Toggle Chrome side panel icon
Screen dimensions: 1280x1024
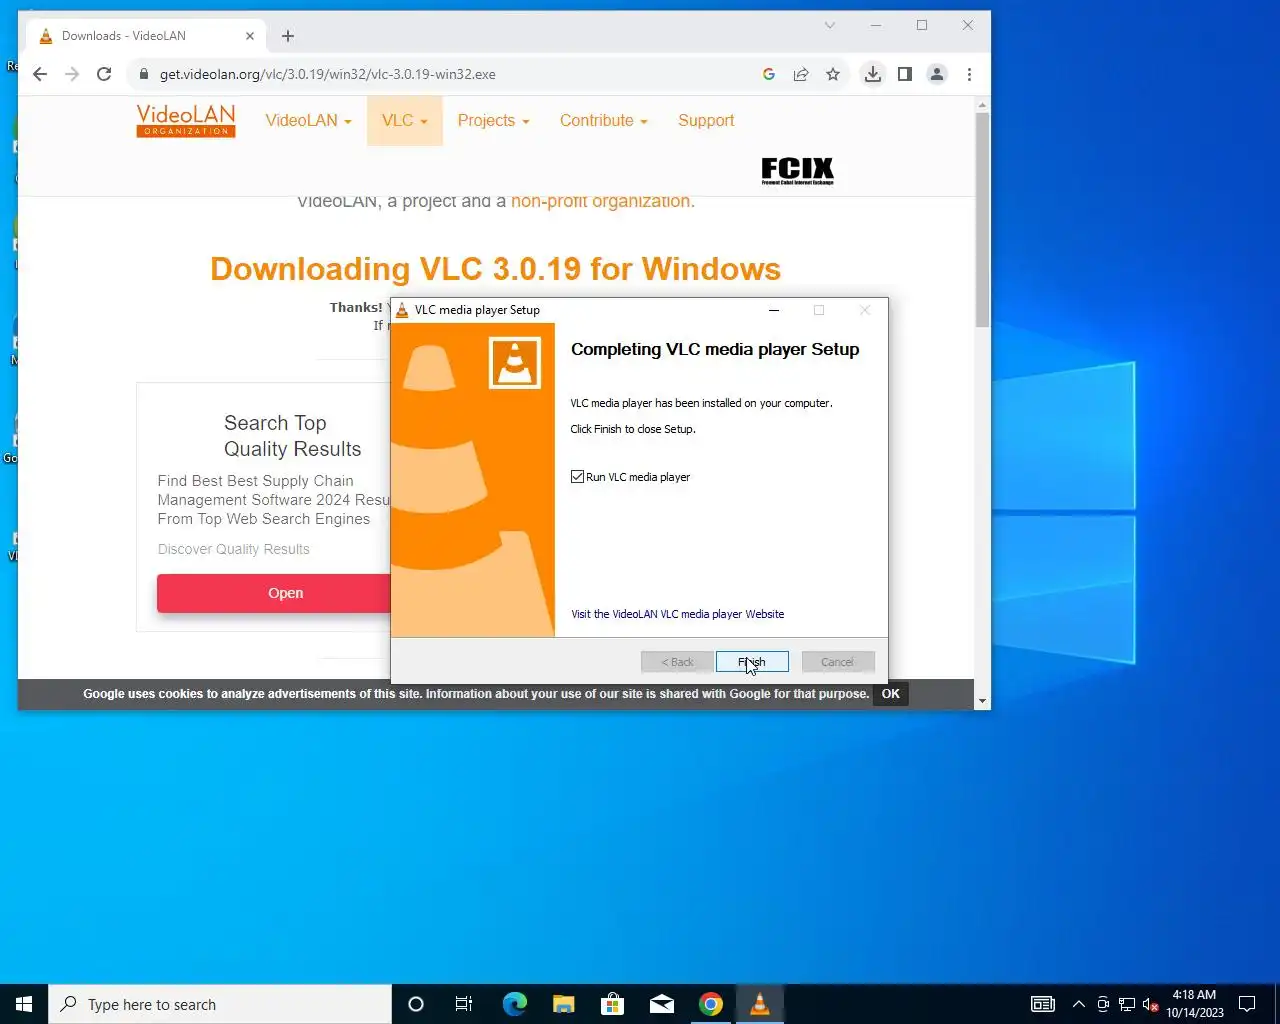pyautogui.click(x=905, y=74)
